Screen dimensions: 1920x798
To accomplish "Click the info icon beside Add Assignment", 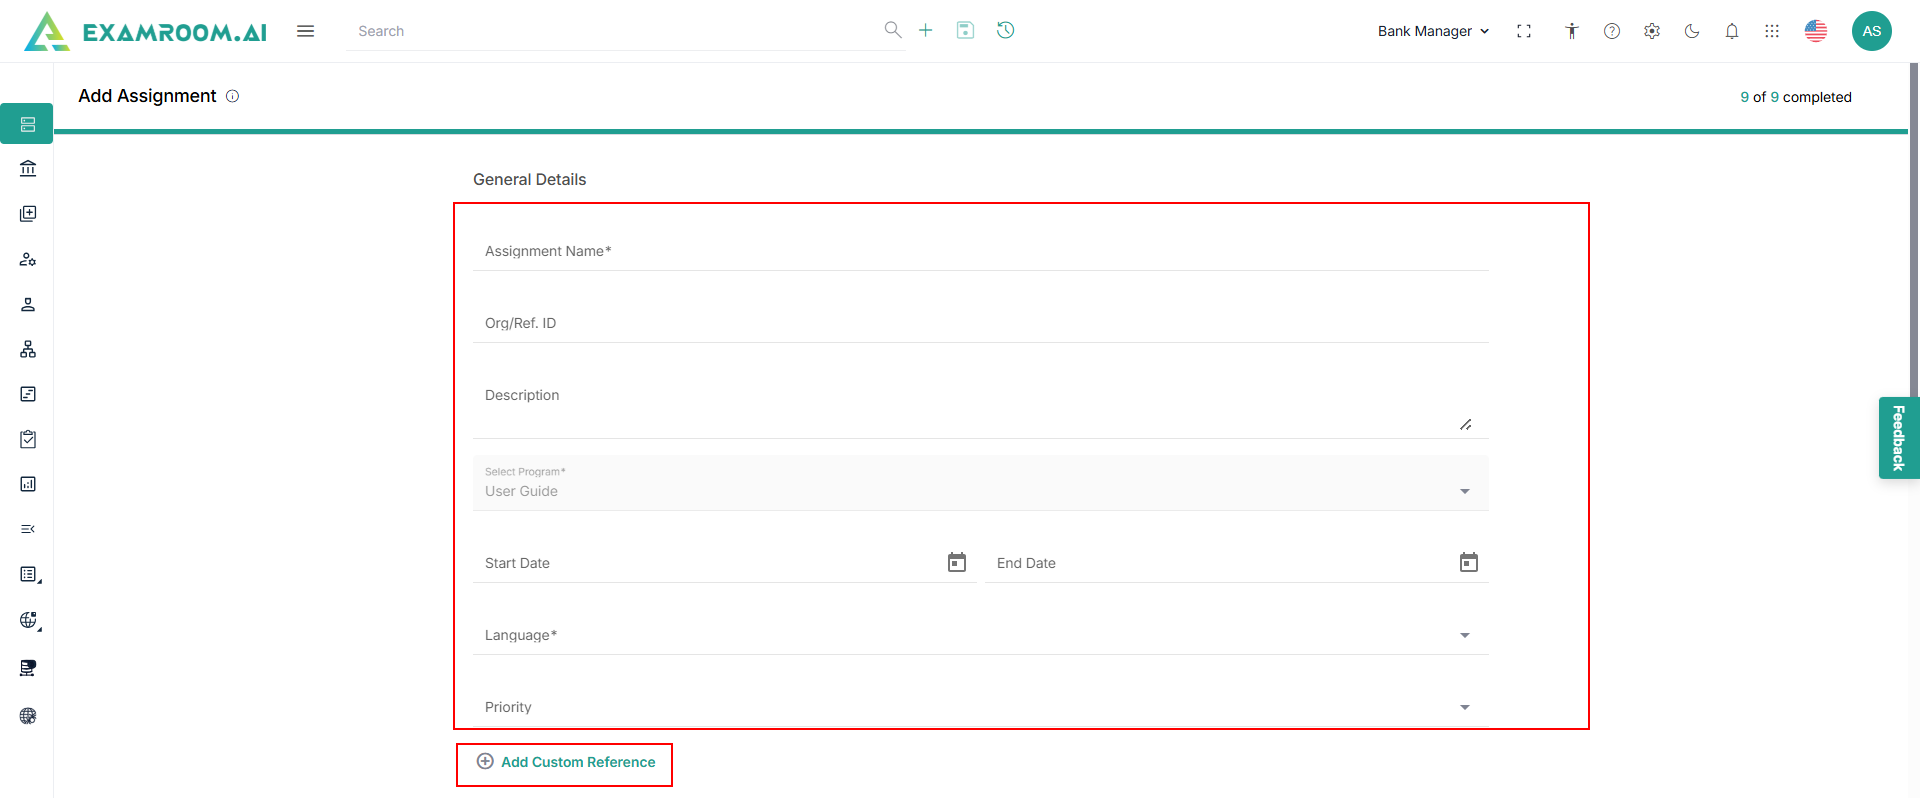I will [x=233, y=96].
